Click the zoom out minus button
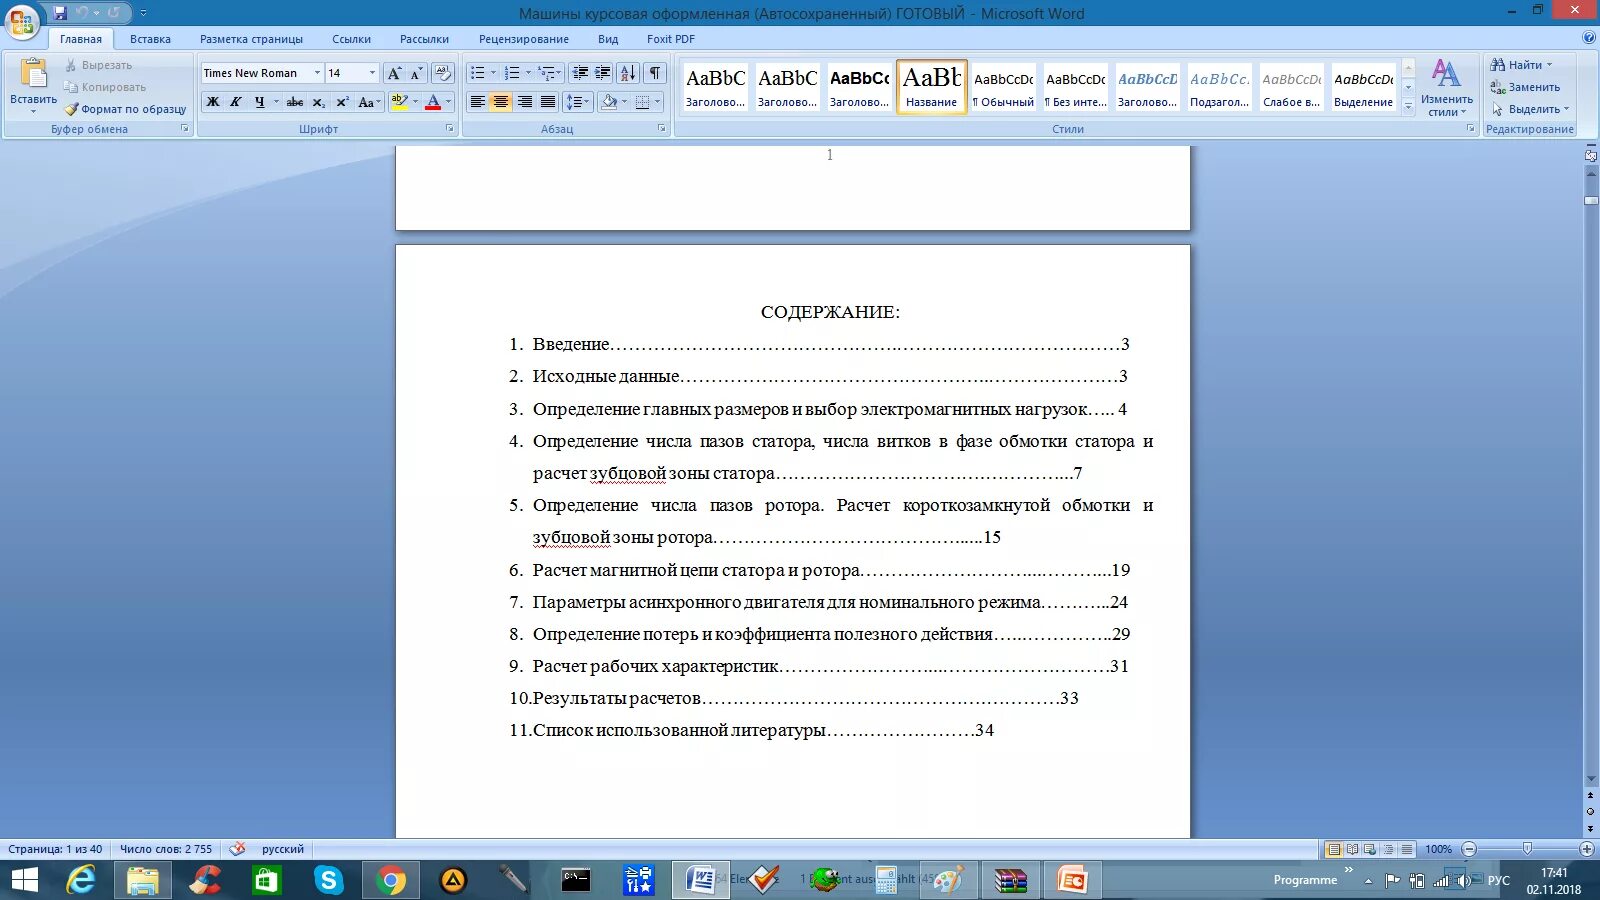 [1469, 849]
